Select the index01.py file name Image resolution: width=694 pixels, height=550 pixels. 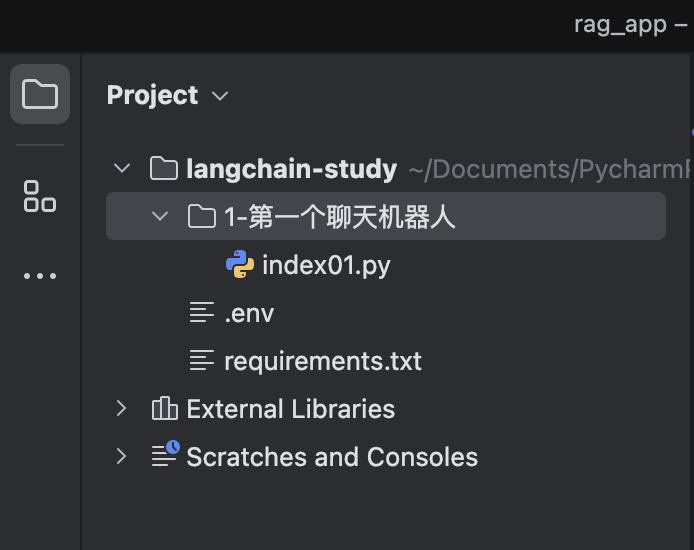(326, 265)
